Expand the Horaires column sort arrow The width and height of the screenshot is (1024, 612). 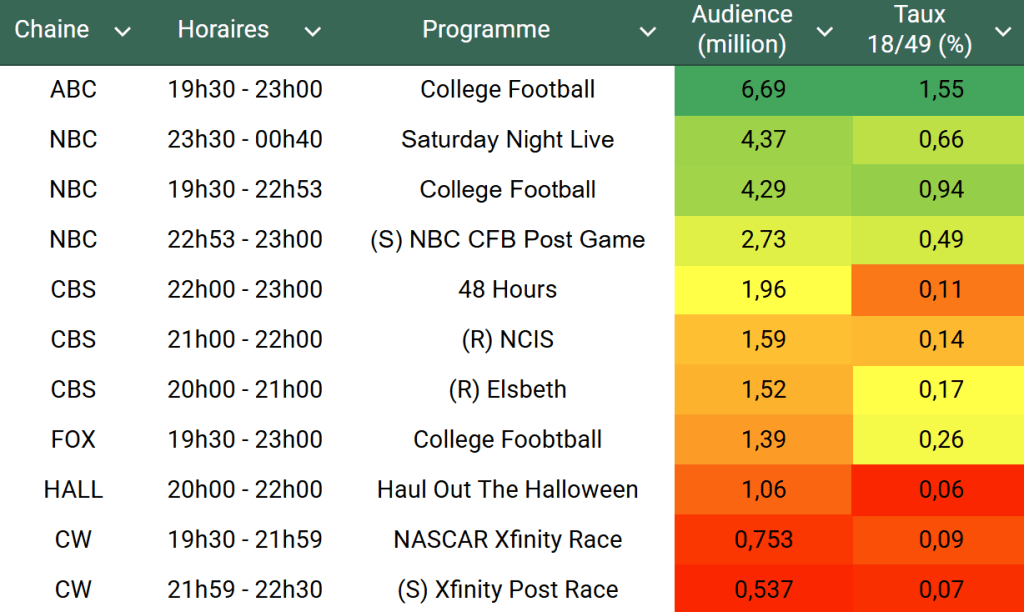click(312, 32)
